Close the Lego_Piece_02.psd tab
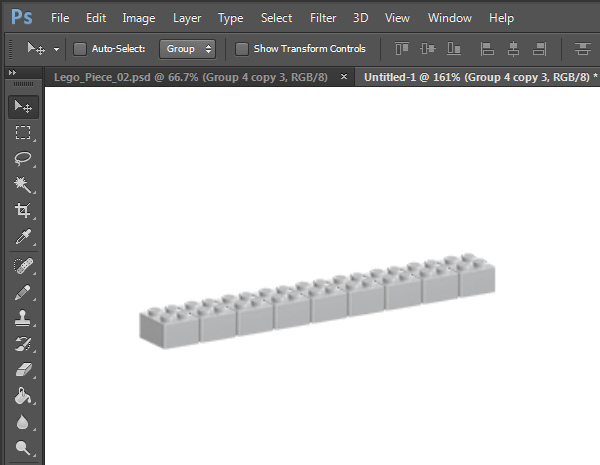The height and width of the screenshot is (465, 600). point(344,77)
